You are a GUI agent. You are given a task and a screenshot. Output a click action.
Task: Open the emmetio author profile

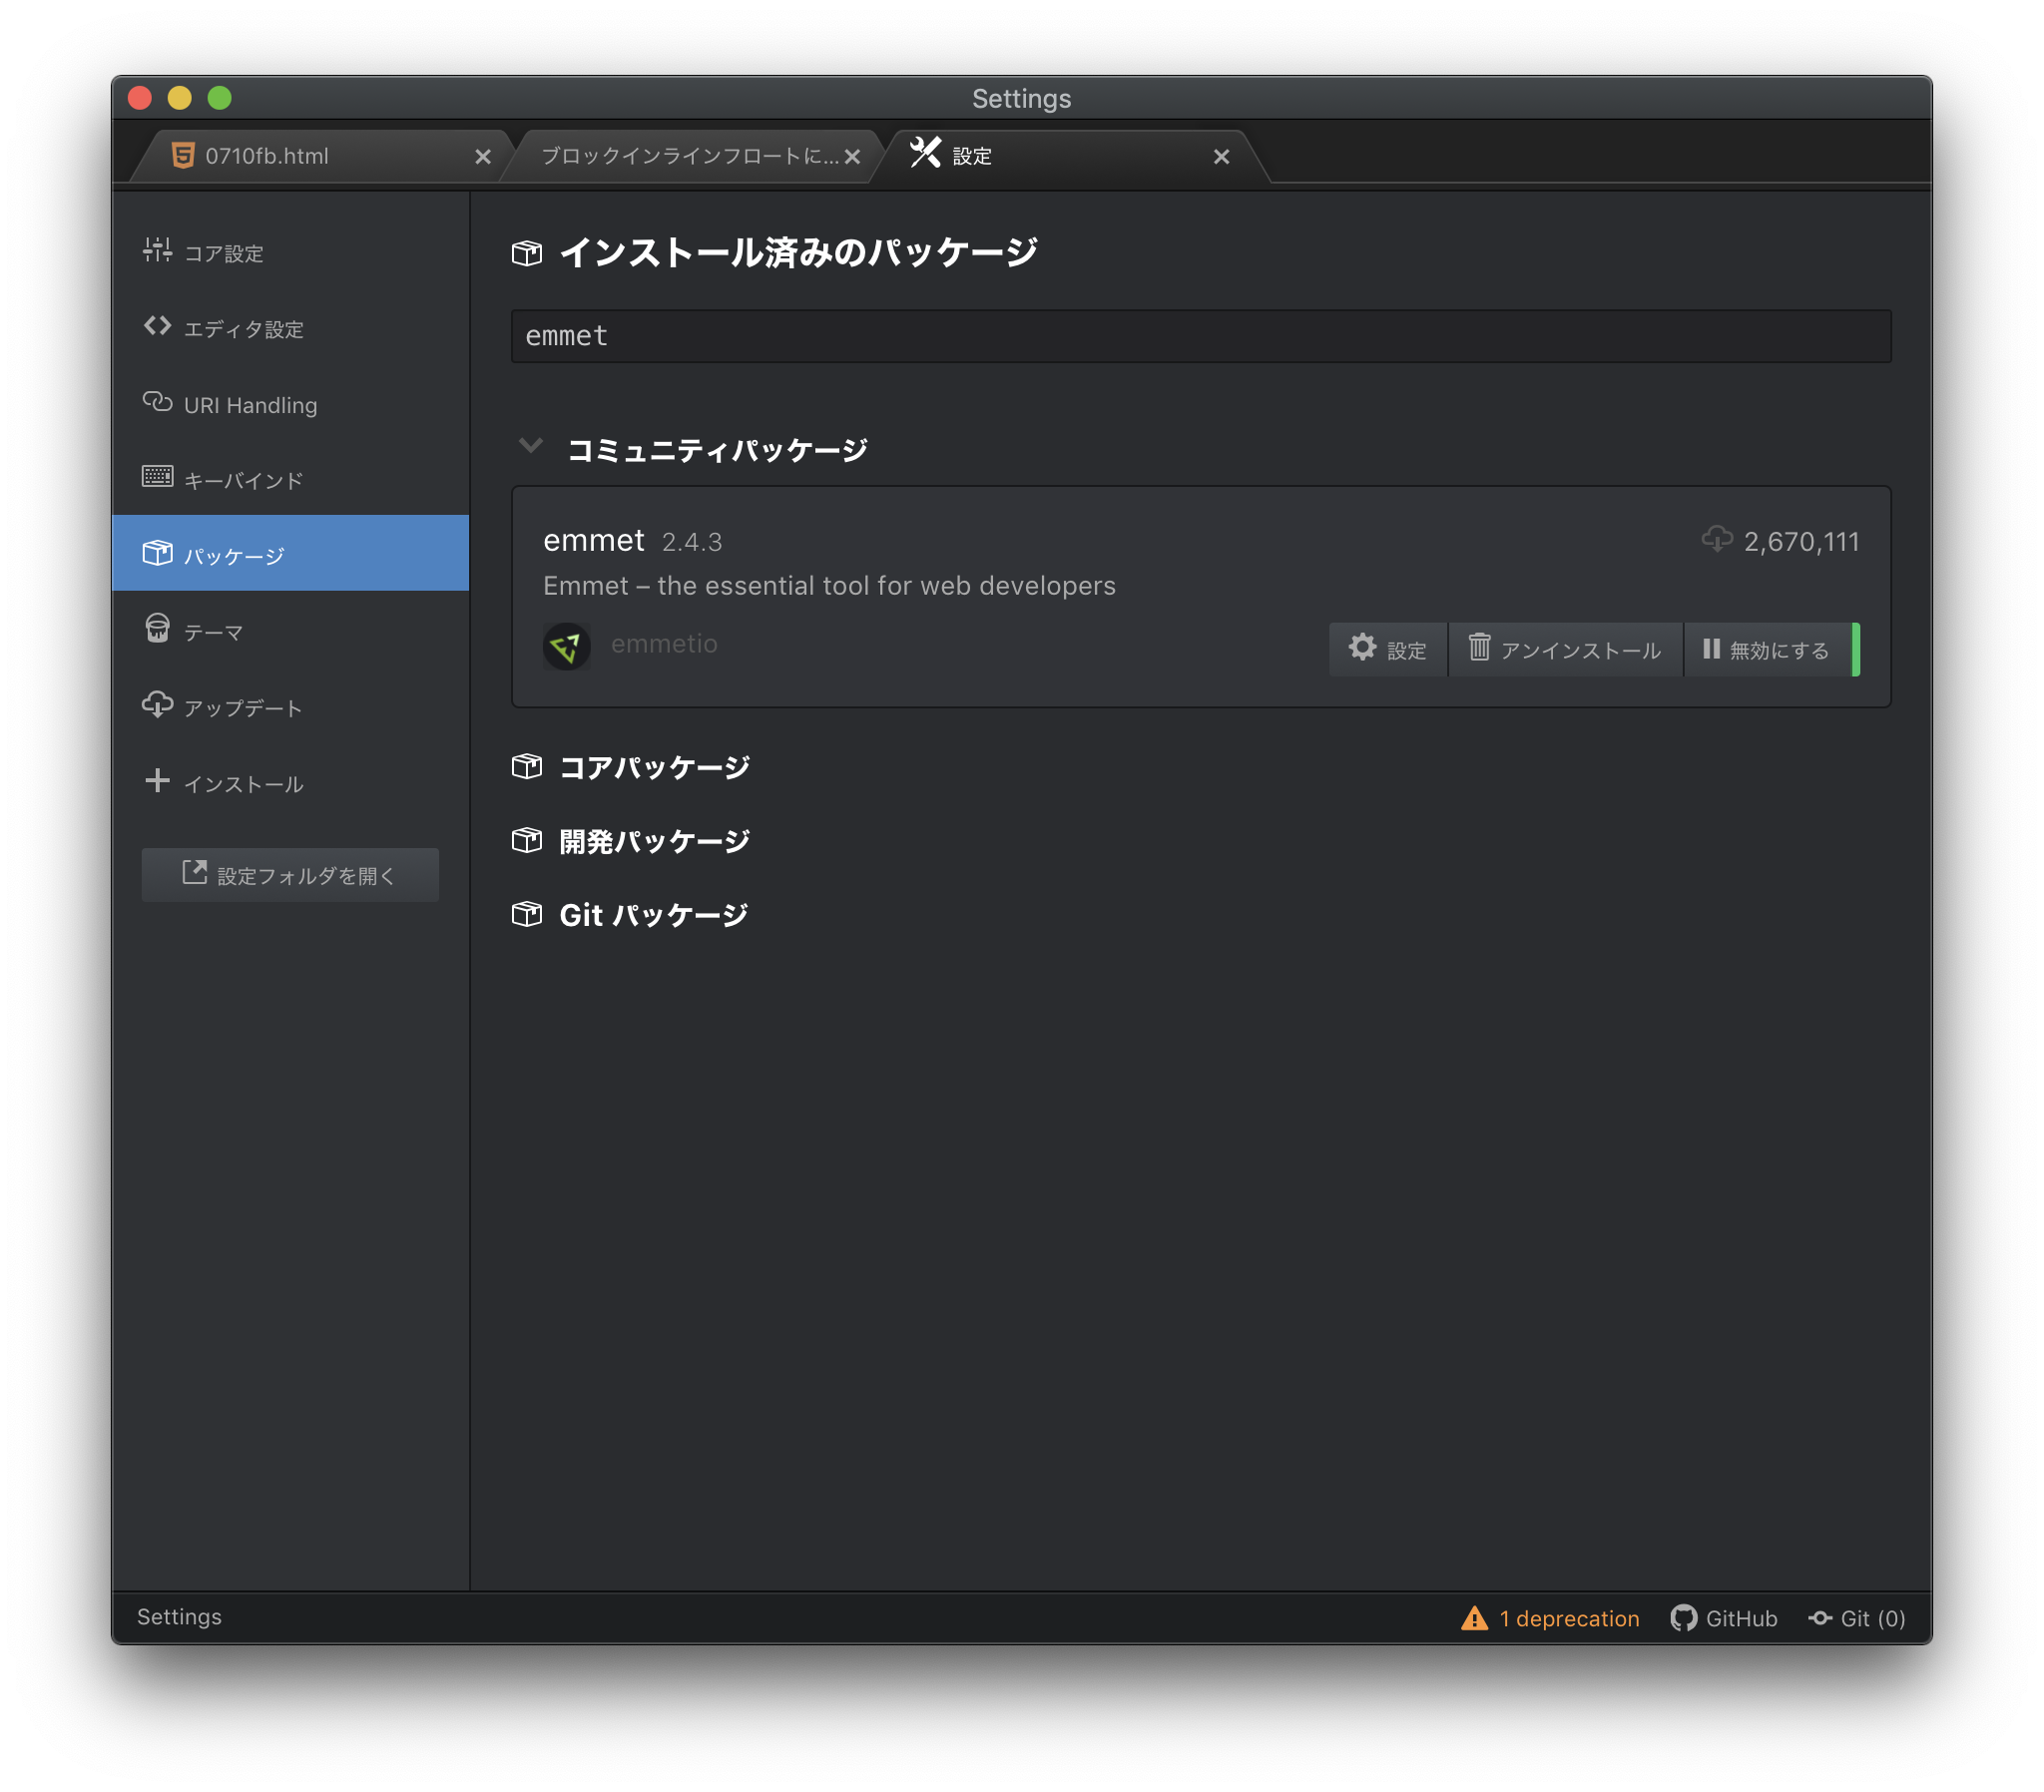click(665, 644)
